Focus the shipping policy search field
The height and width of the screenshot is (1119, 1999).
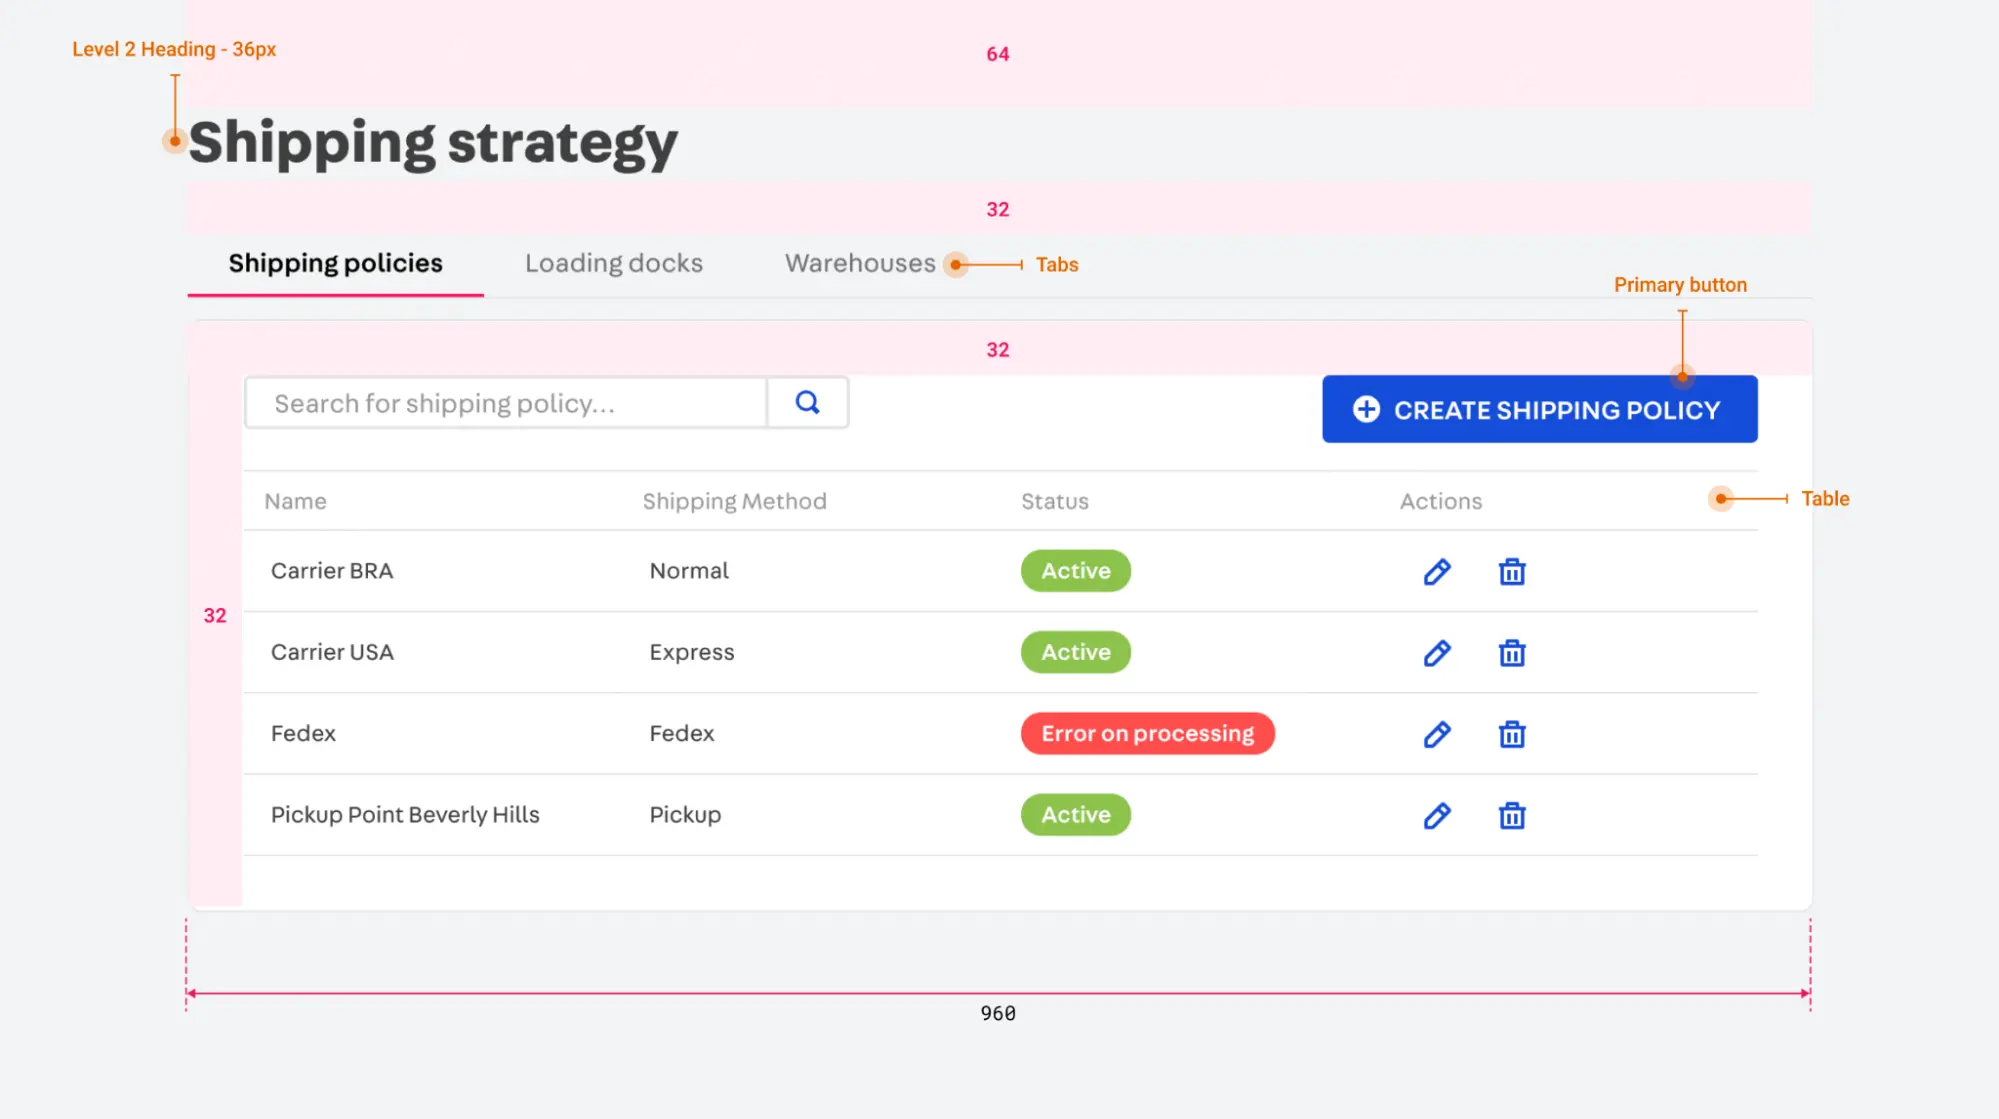pos(505,403)
